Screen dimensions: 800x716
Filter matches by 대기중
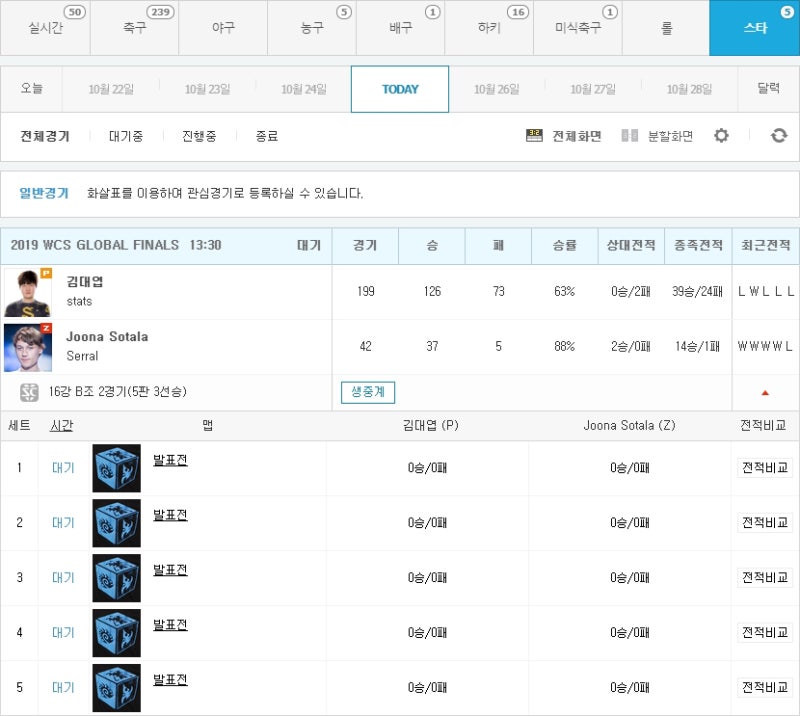click(x=126, y=136)
